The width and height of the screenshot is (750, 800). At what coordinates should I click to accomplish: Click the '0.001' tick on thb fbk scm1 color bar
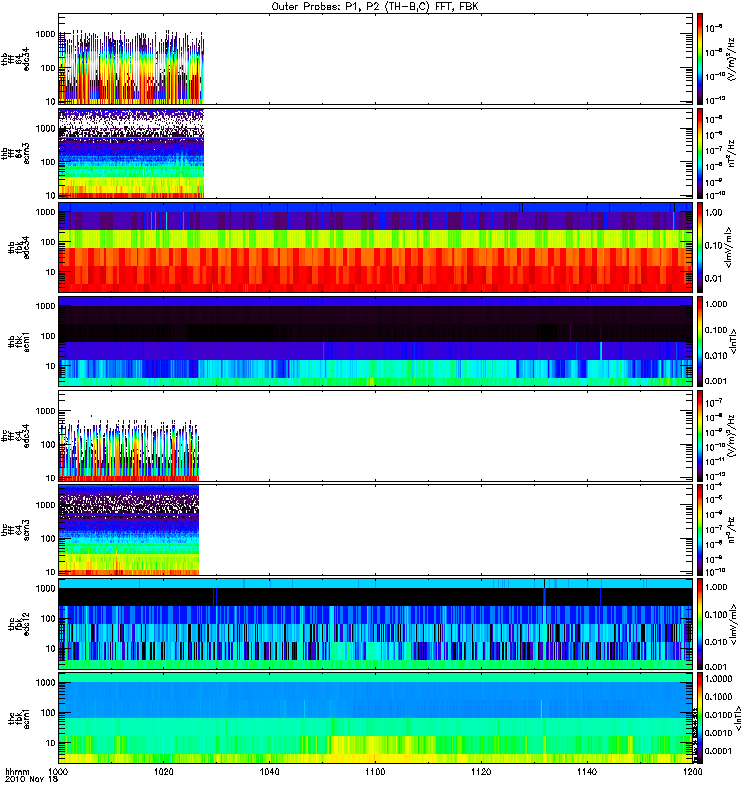(716, 381)
